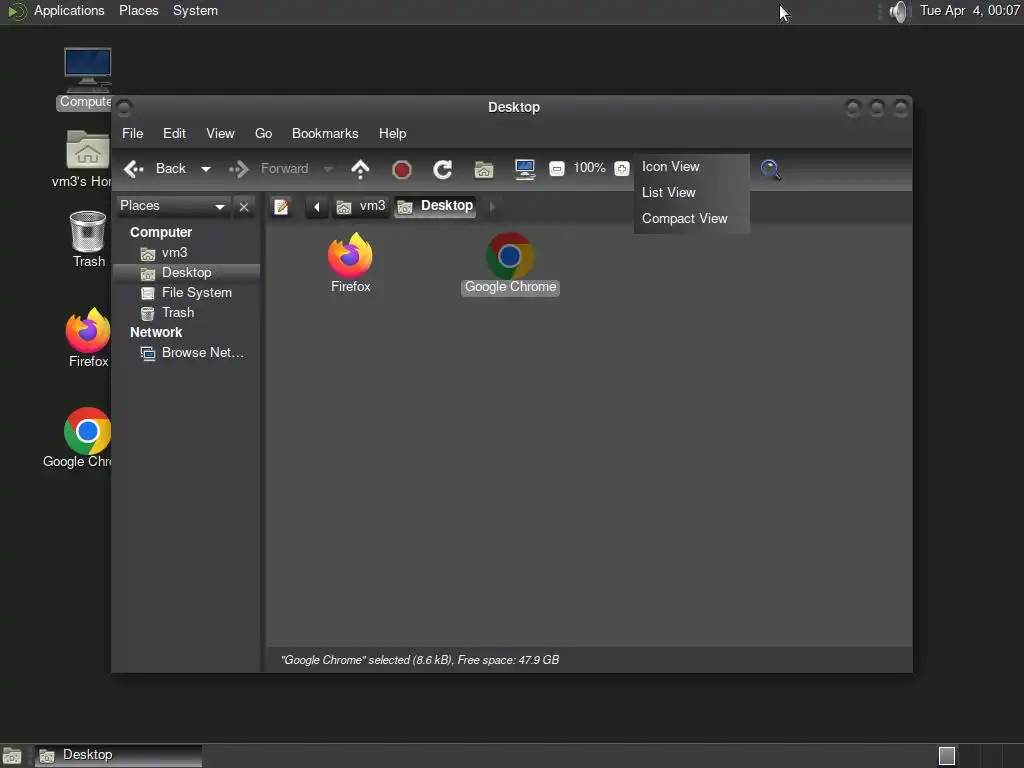This screenshot has height=768, width=1024.
Task: Select vm3 in the Places sidebar
Action: pos(187,253)
